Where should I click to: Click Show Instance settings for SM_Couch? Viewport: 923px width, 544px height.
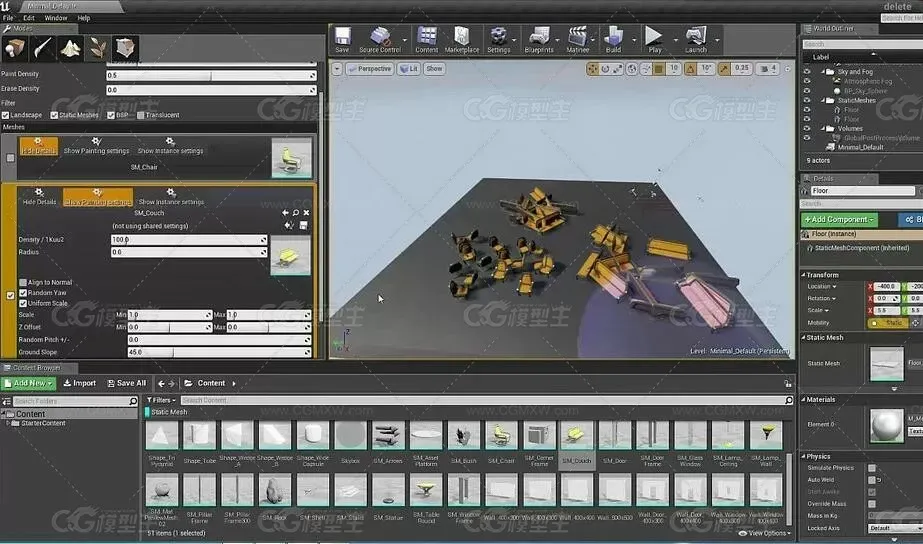coord(171,197)
